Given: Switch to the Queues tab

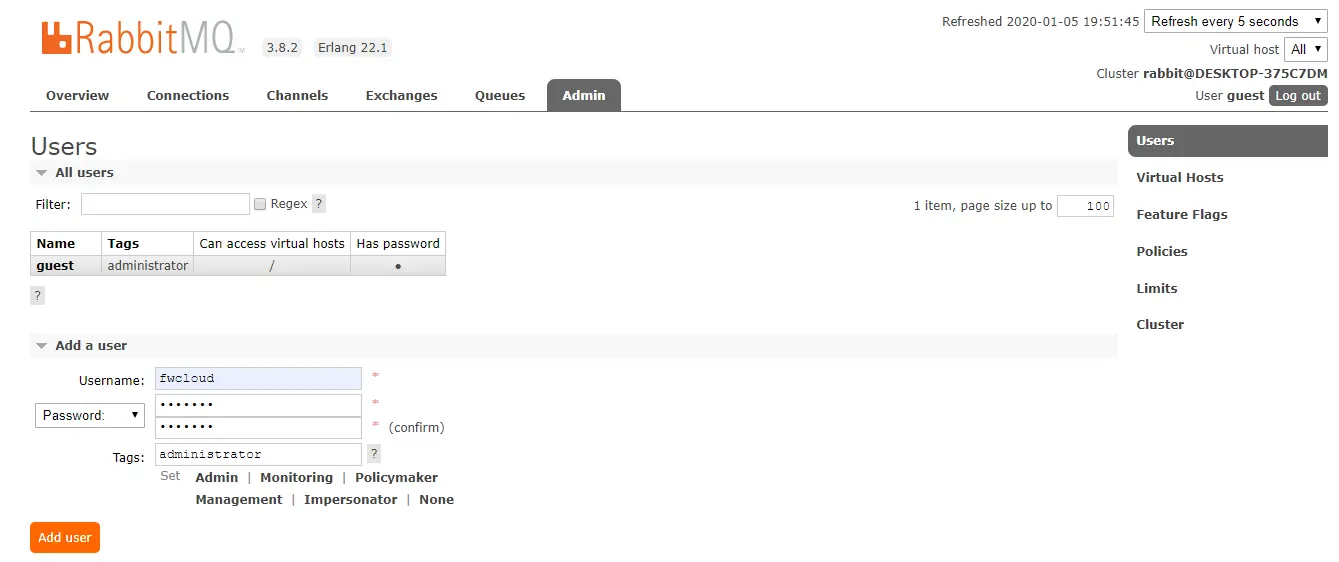Looking at the screenshot, I should tap(500, 96).
